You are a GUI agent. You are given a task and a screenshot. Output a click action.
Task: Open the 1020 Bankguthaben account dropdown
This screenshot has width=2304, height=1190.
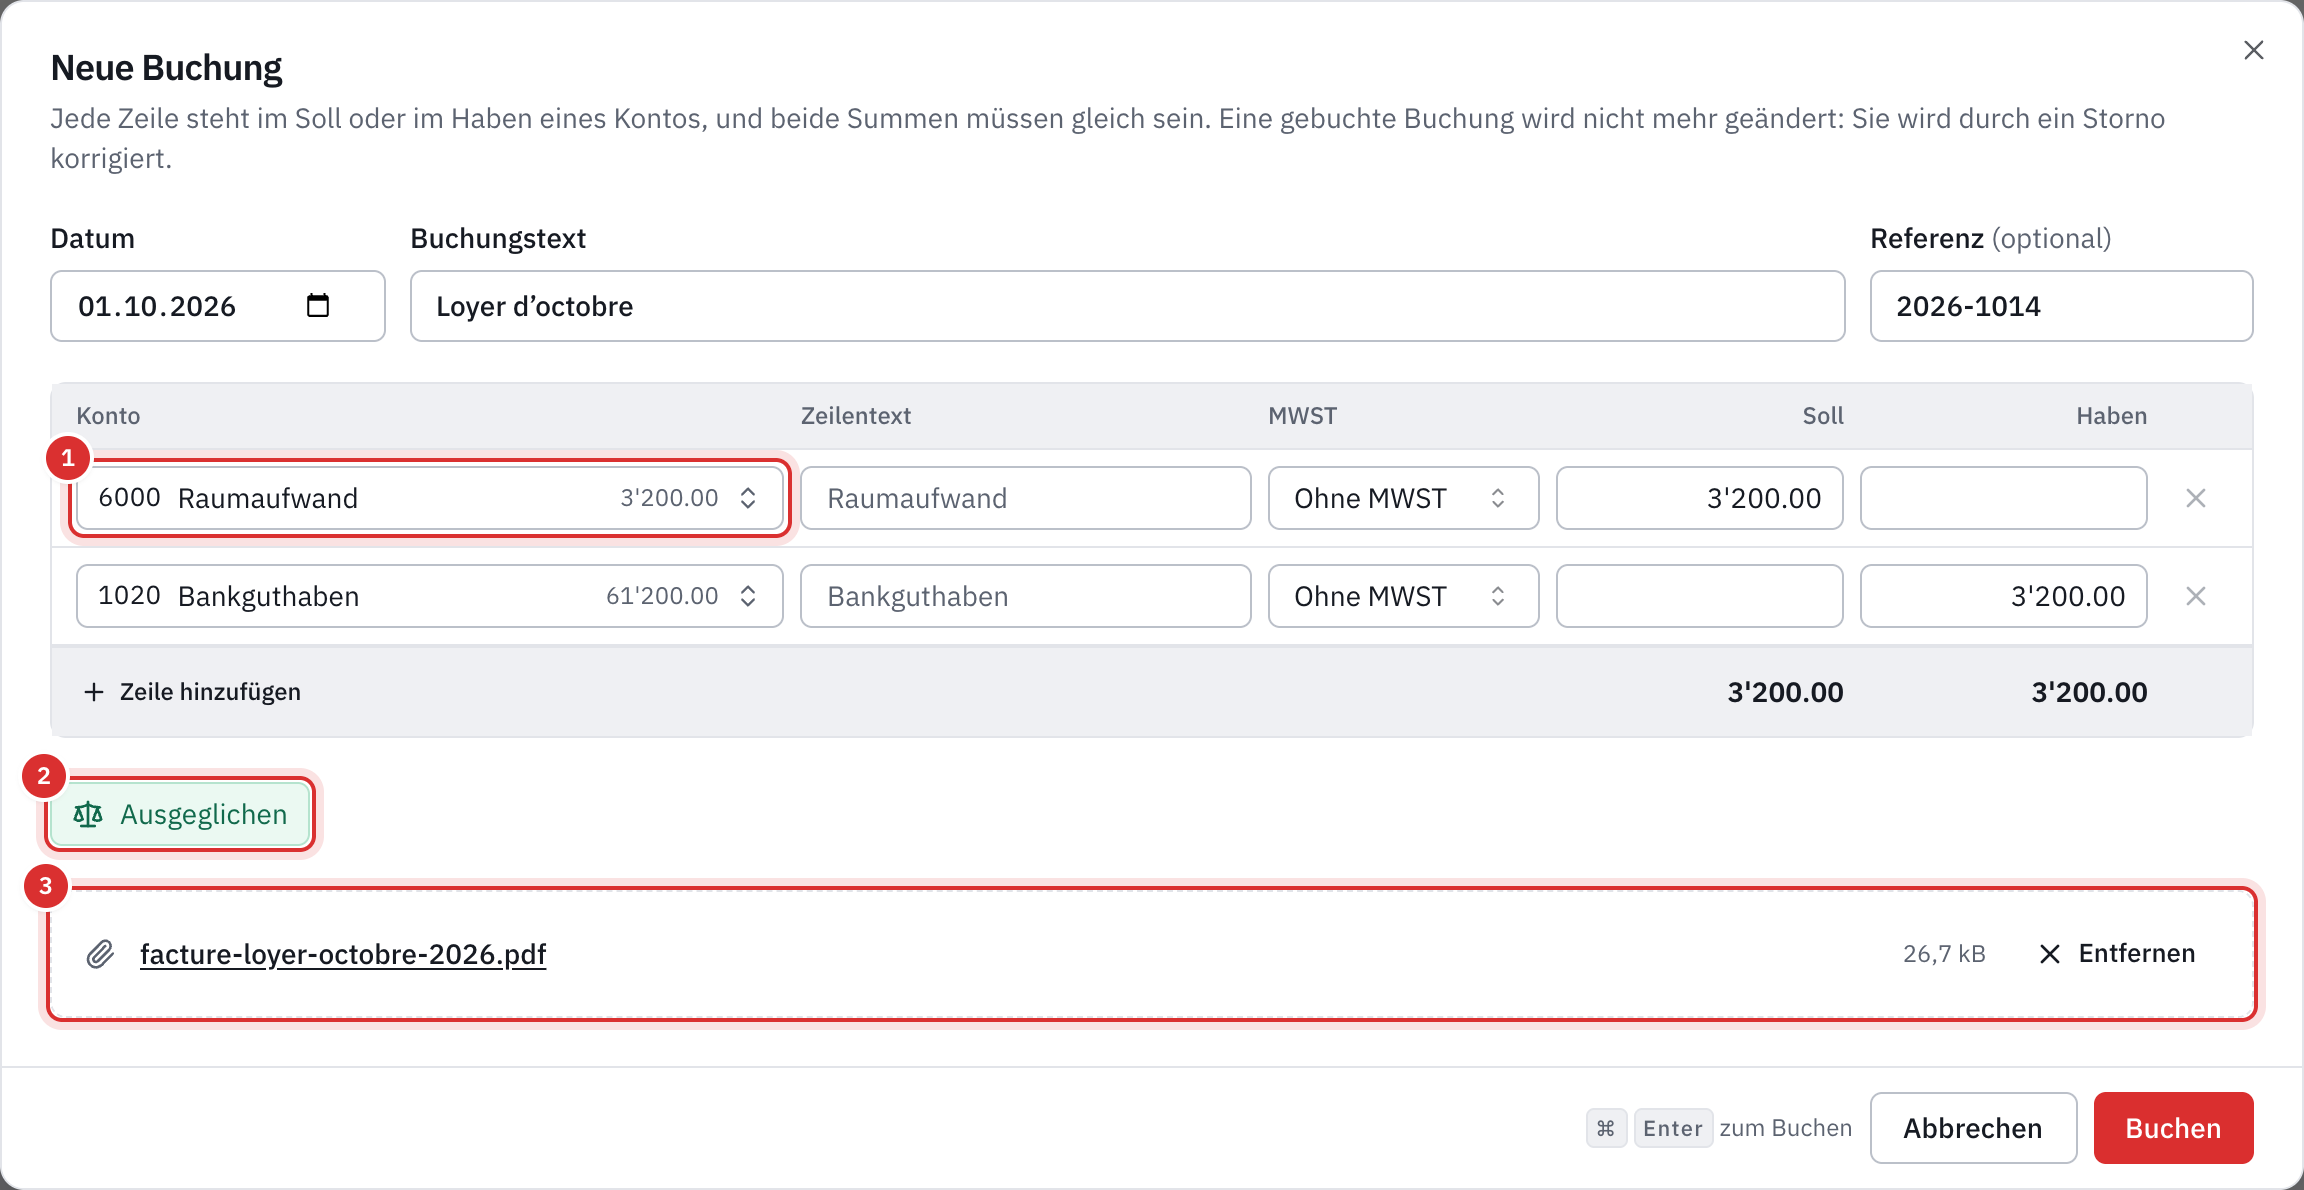[430, 596]
